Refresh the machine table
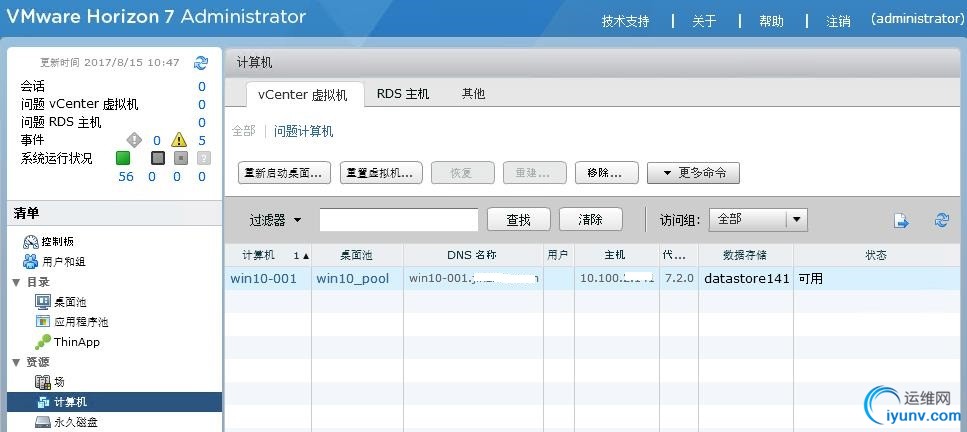 point(941,220)
